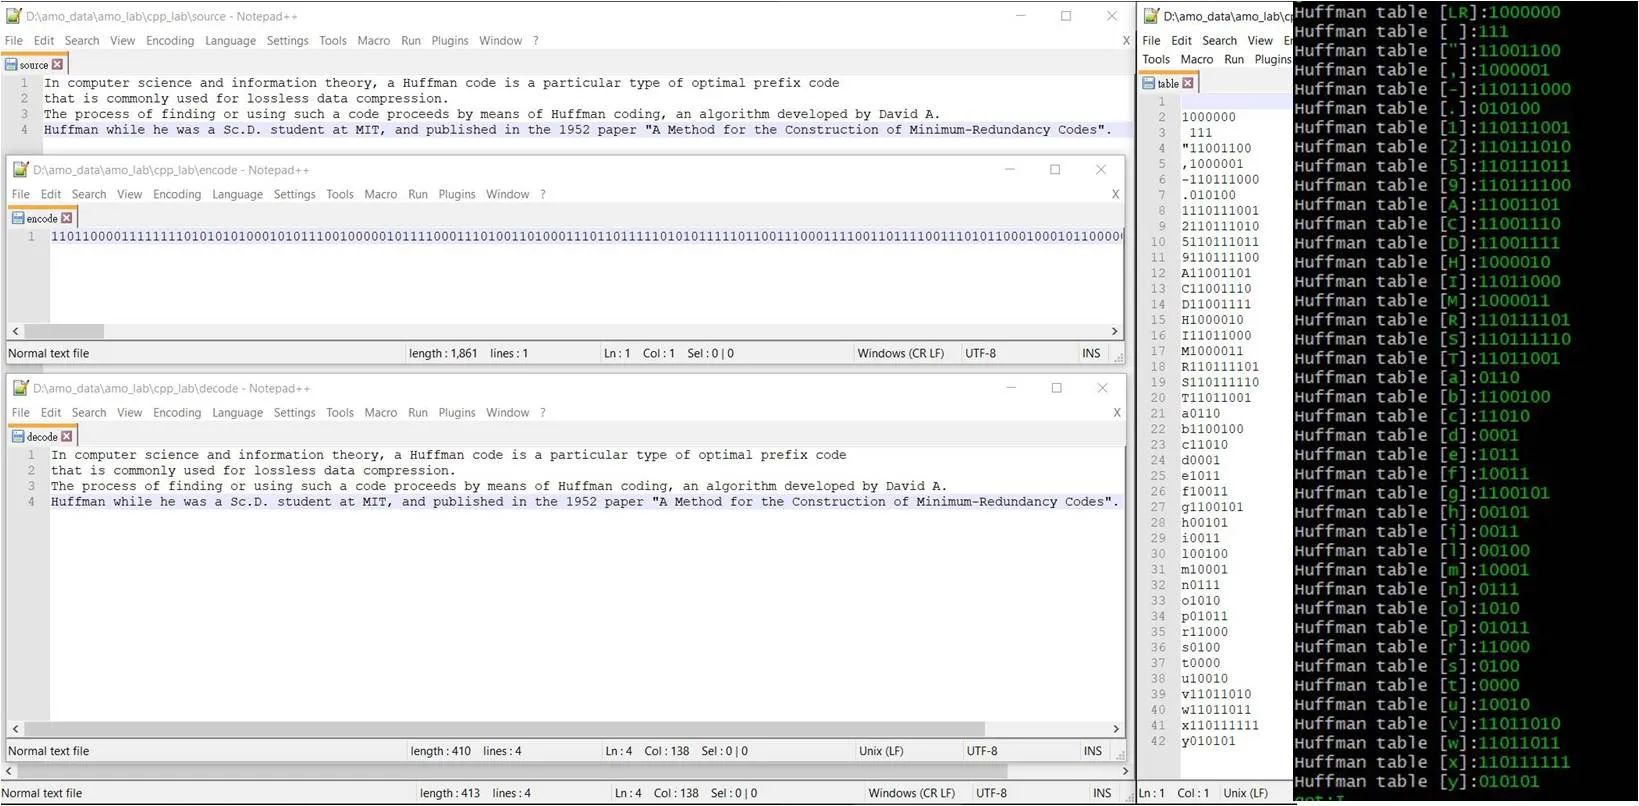Click the save-state disk icon on the table tab

(1150, 84)
